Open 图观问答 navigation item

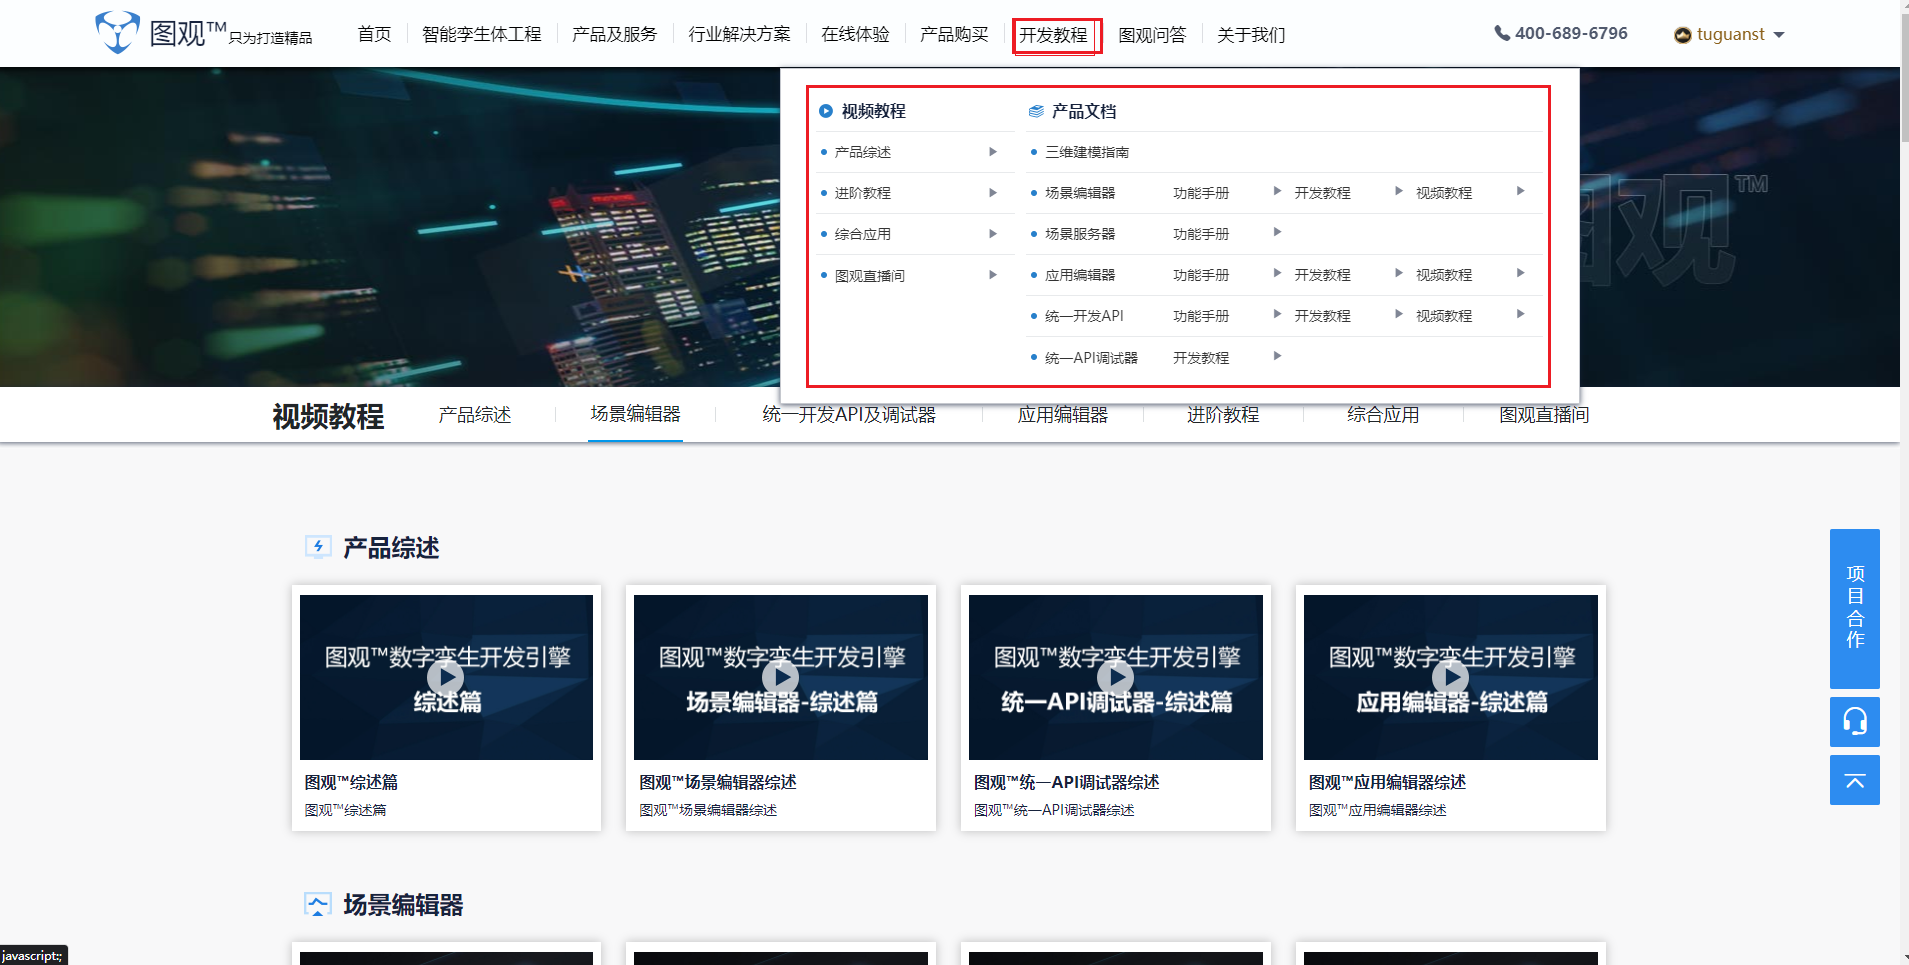coord(1152,35)
